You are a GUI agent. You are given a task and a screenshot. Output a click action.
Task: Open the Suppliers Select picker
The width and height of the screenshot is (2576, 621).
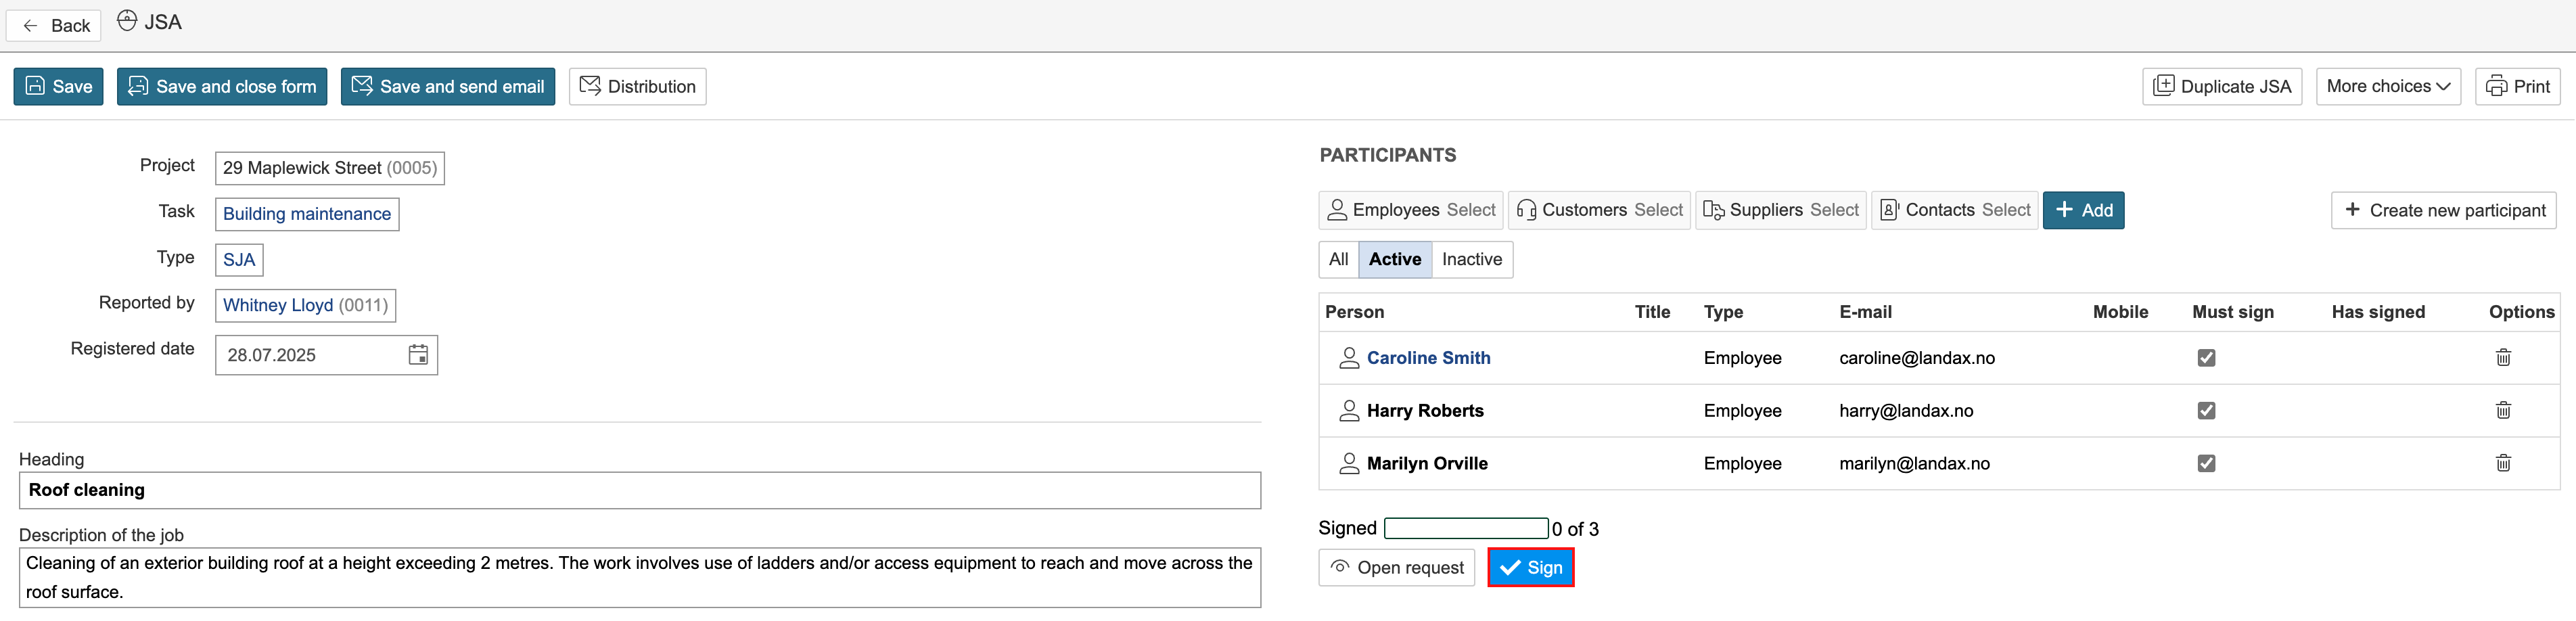[x=1780, y=210]
